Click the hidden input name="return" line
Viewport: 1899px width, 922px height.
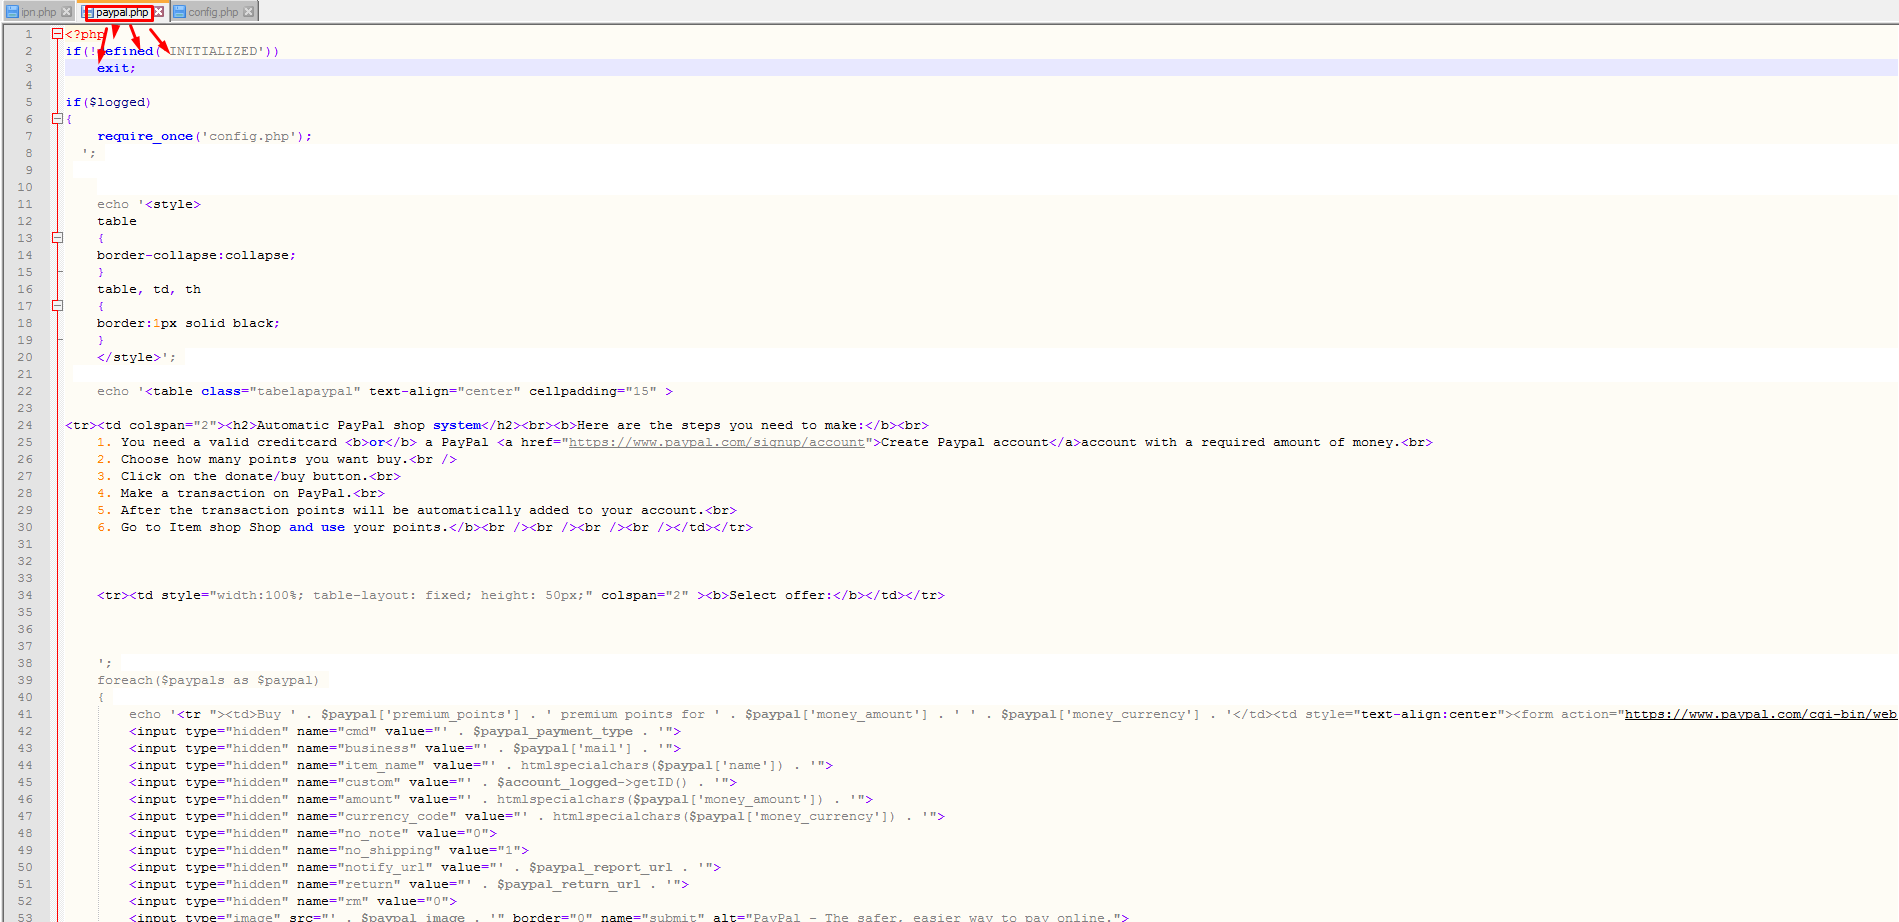(409, 884)
